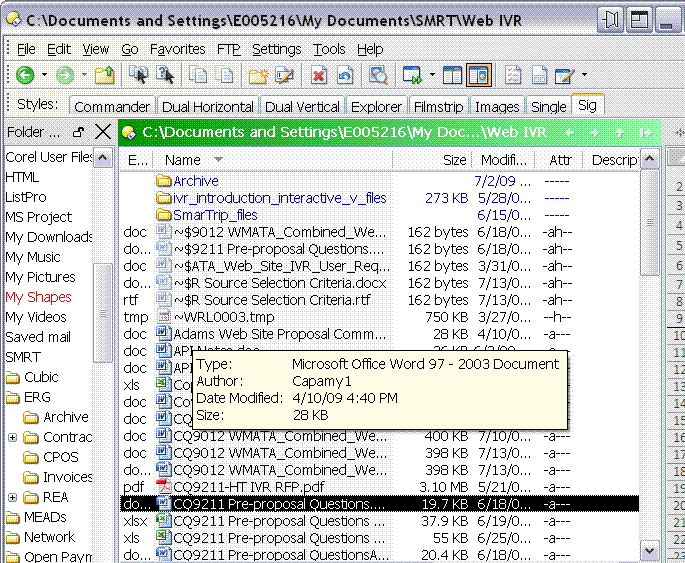Image resolution: width=685 pixels, height=563 pixels.
Task: Expand the Contrac folder tree node
Action: point(12,437)
